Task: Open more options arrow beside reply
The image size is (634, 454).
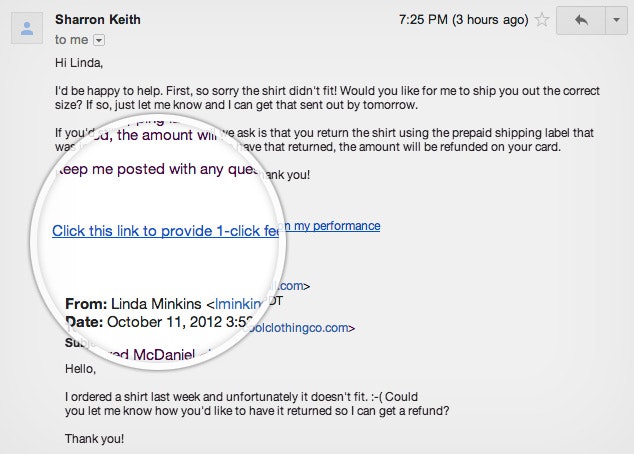Action: pos(616,20)
